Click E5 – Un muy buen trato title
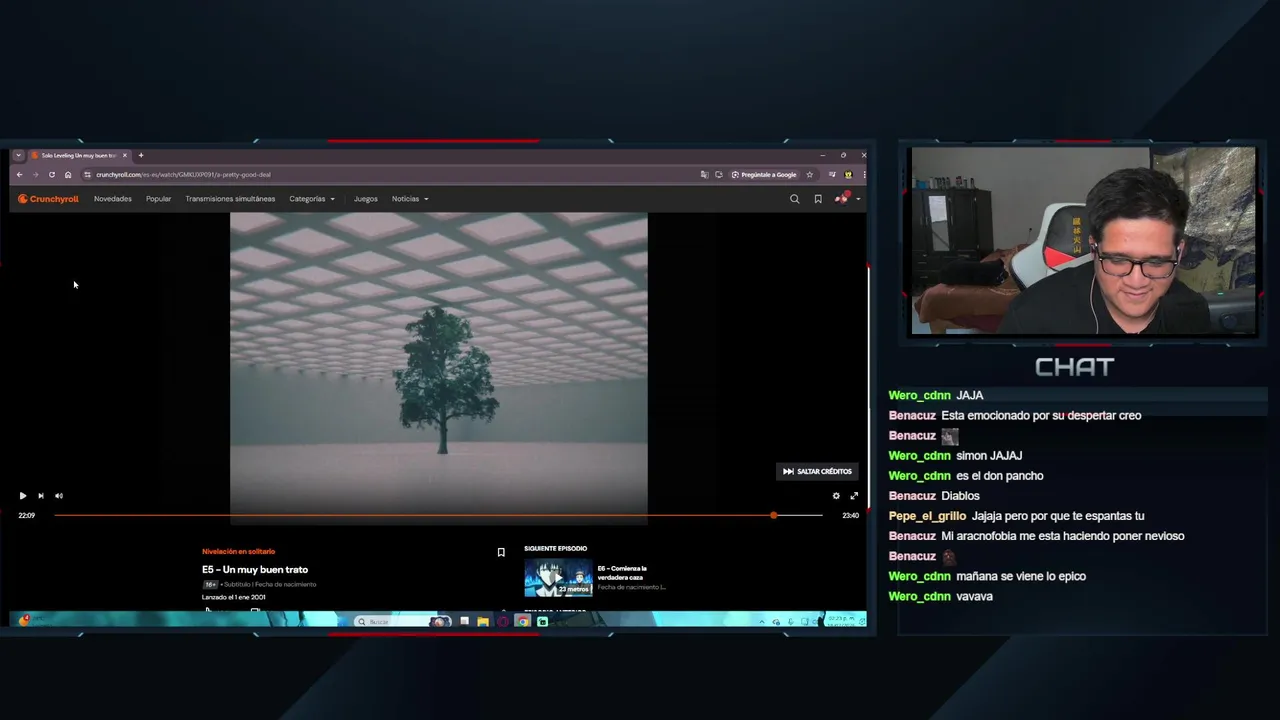The image size is (1280, 720). 255,569
